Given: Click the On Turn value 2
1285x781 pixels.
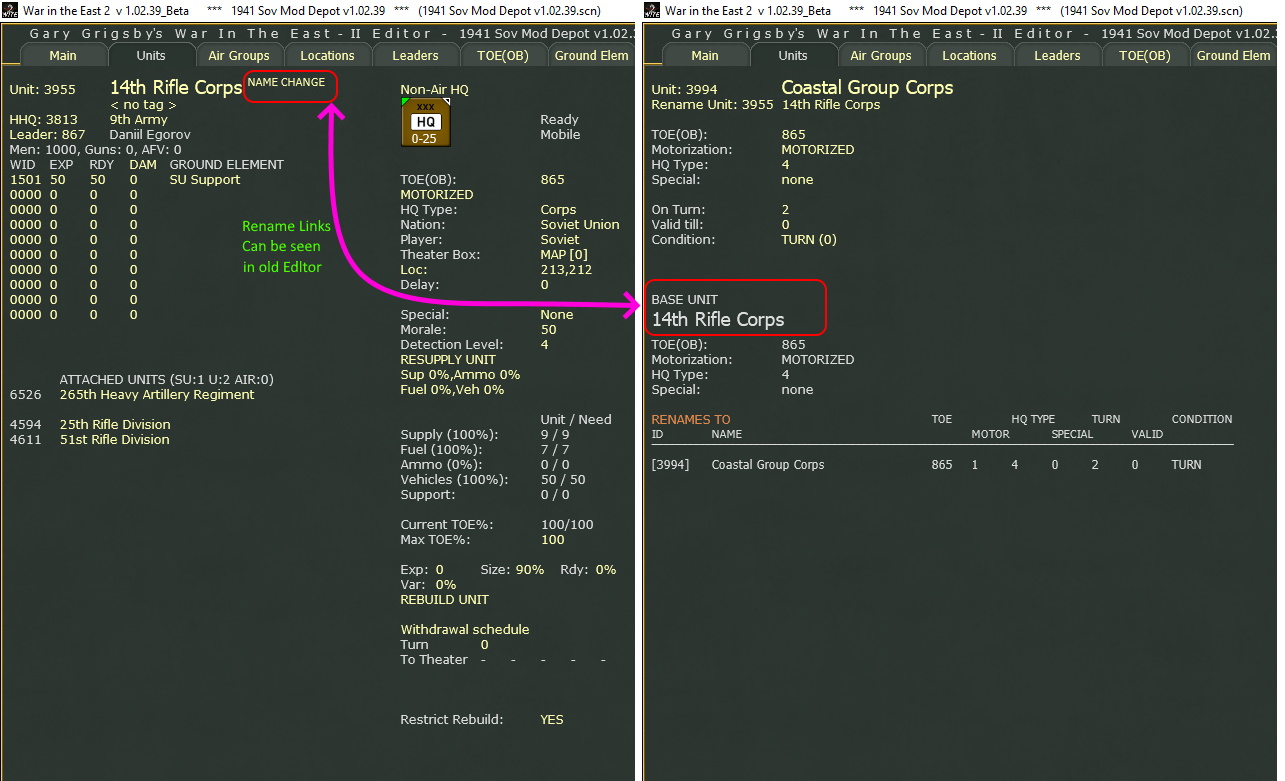Looking at the screenshot, I should click(x=785, y=210).
